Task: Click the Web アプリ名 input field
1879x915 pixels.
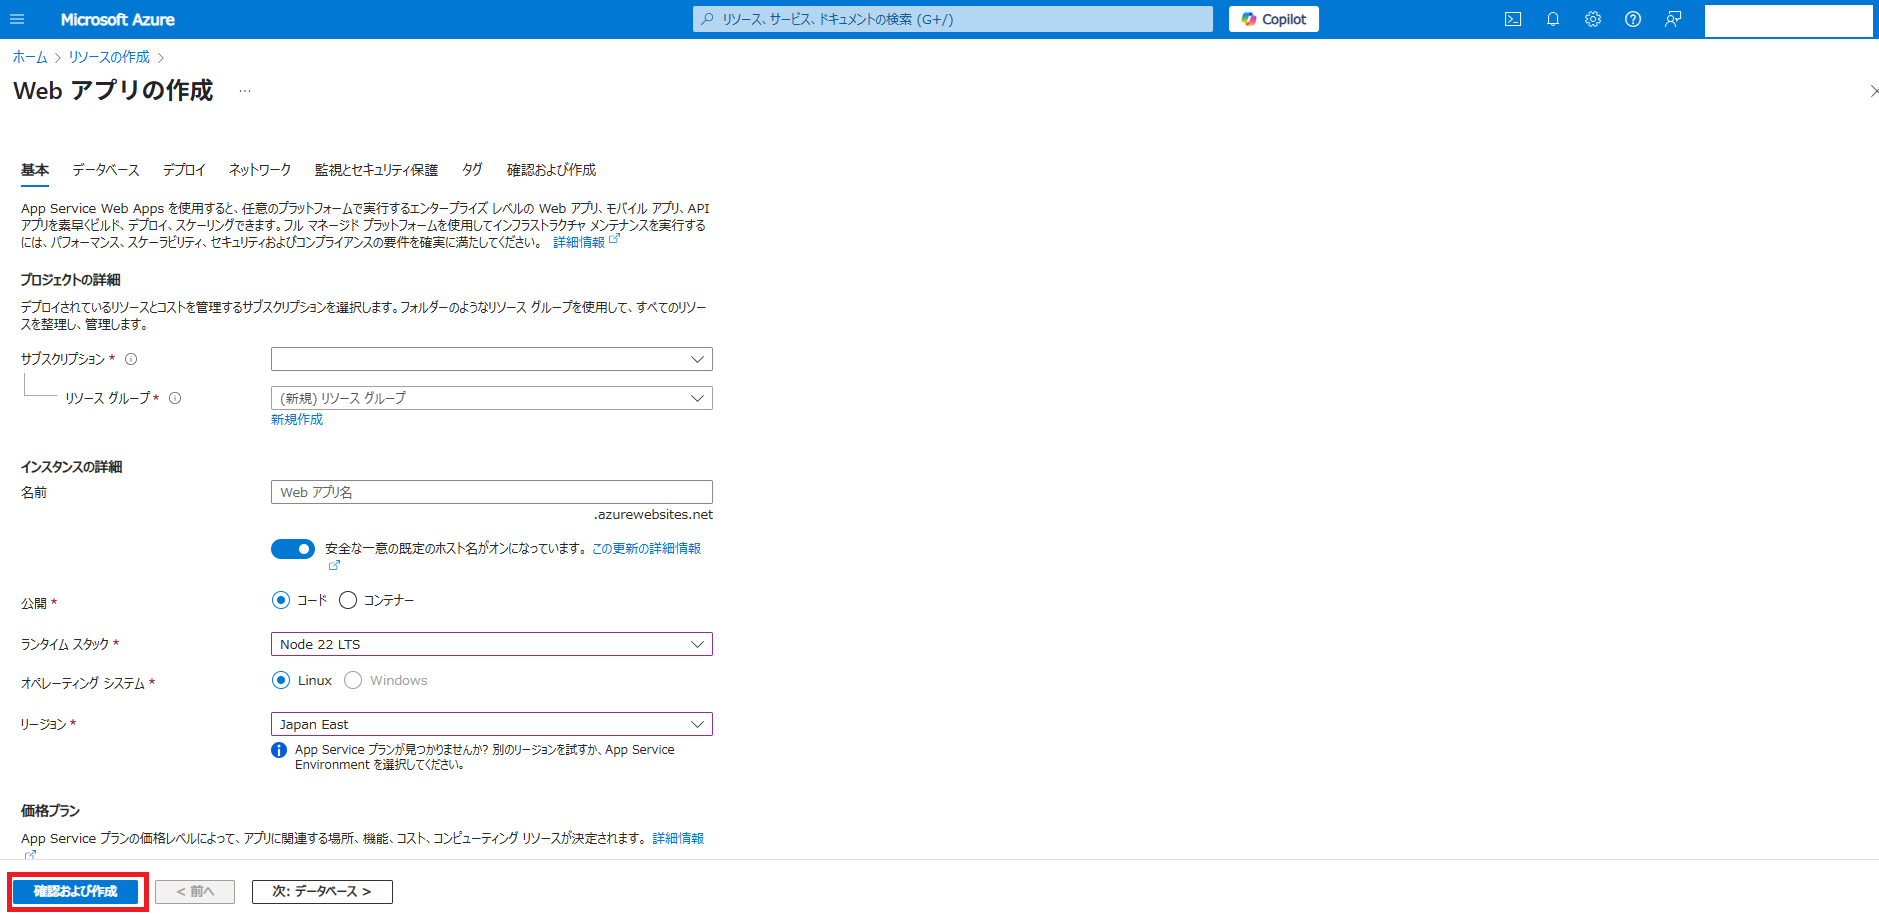Action: coord(491,492)
